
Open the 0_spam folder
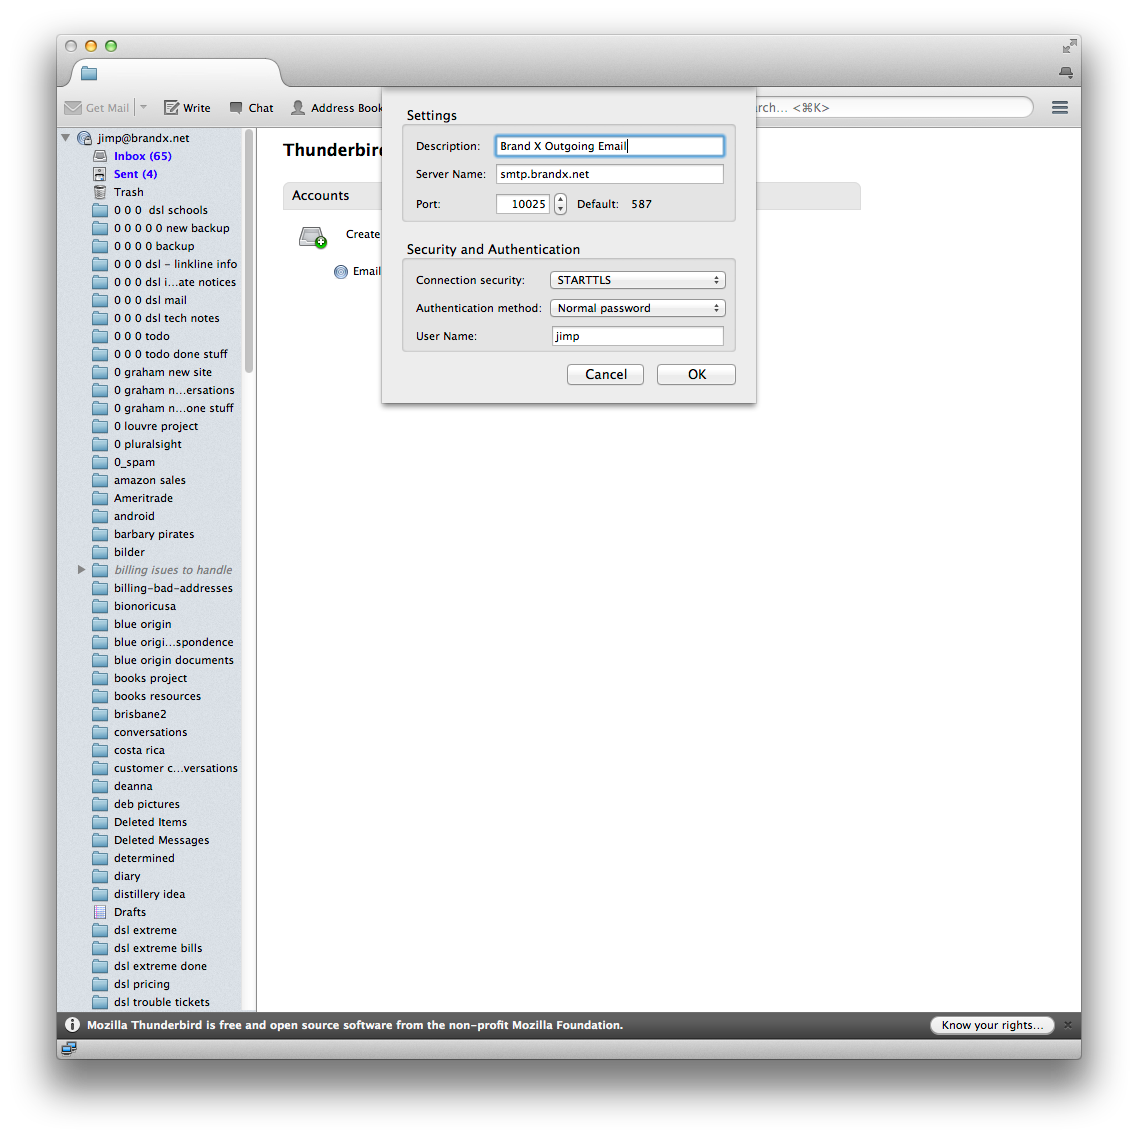pyautogui.click(x=134, y=462)
